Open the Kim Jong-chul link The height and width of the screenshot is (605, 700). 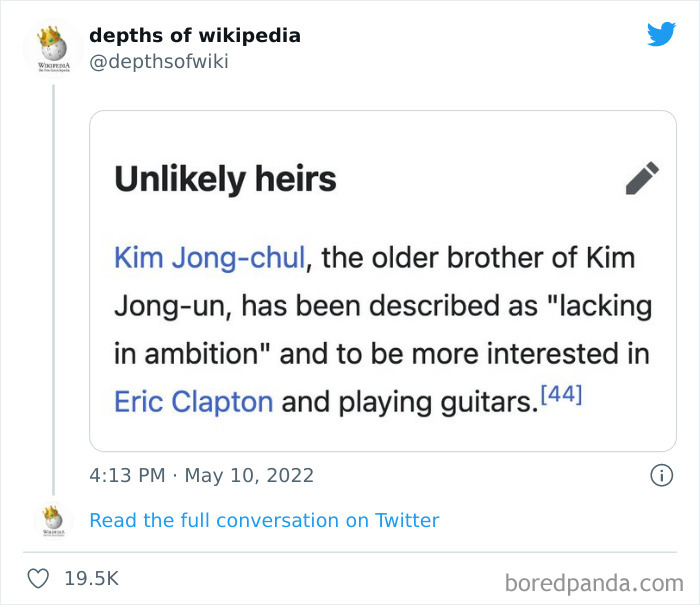pyautogui.click(x=209, y=257)
